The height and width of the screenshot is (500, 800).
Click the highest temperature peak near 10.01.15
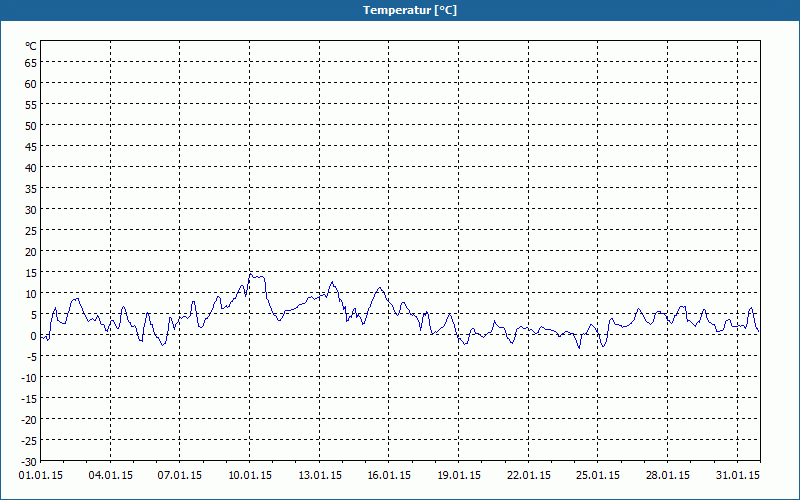pos(251,273)
